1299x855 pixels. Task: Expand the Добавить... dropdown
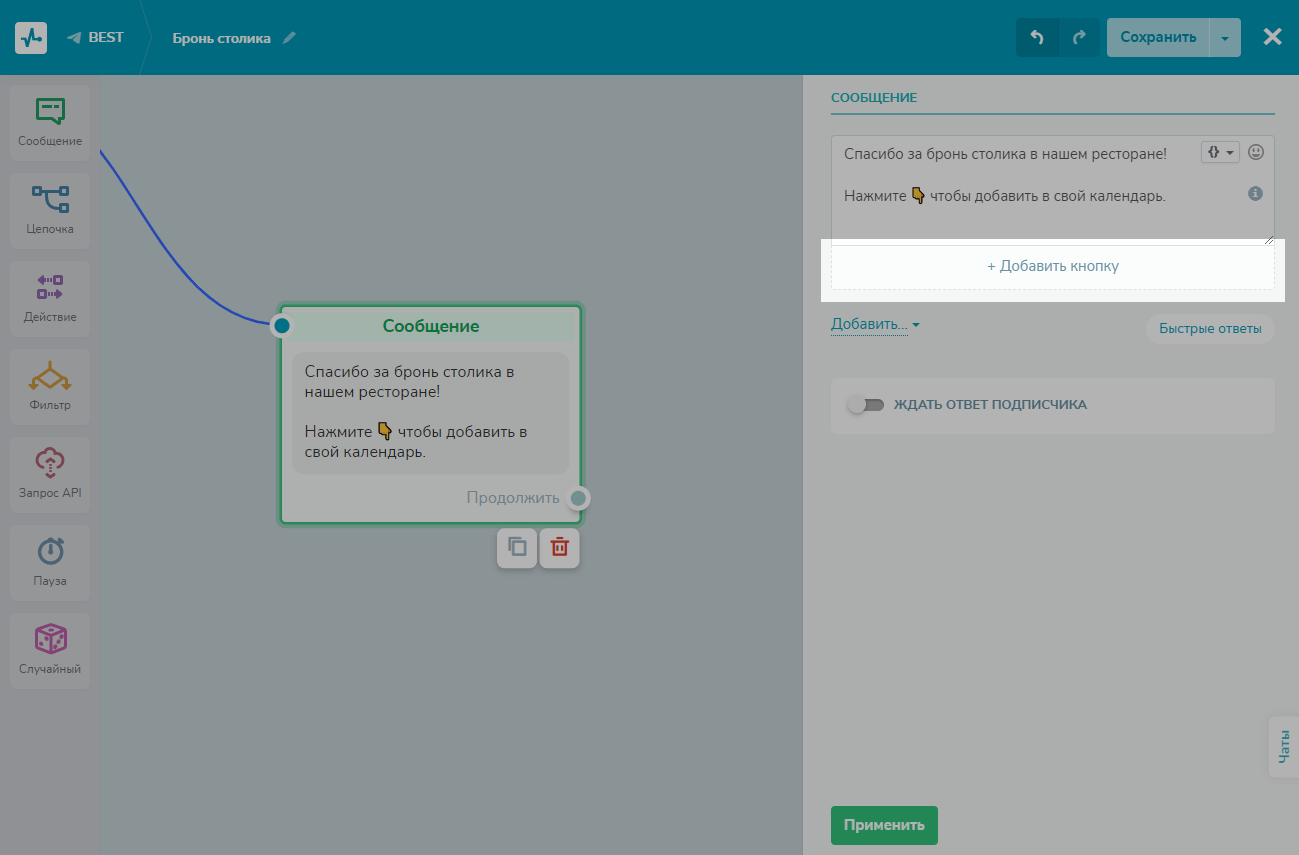pos(875,325)
